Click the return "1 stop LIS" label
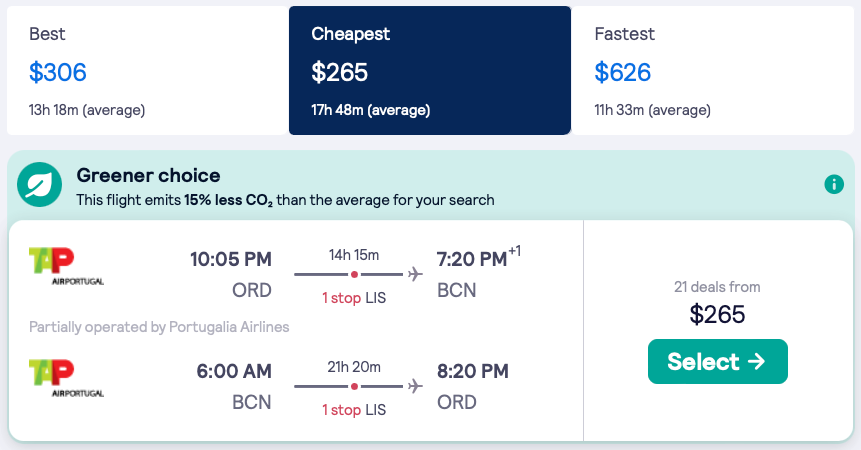 coord(354,410)
